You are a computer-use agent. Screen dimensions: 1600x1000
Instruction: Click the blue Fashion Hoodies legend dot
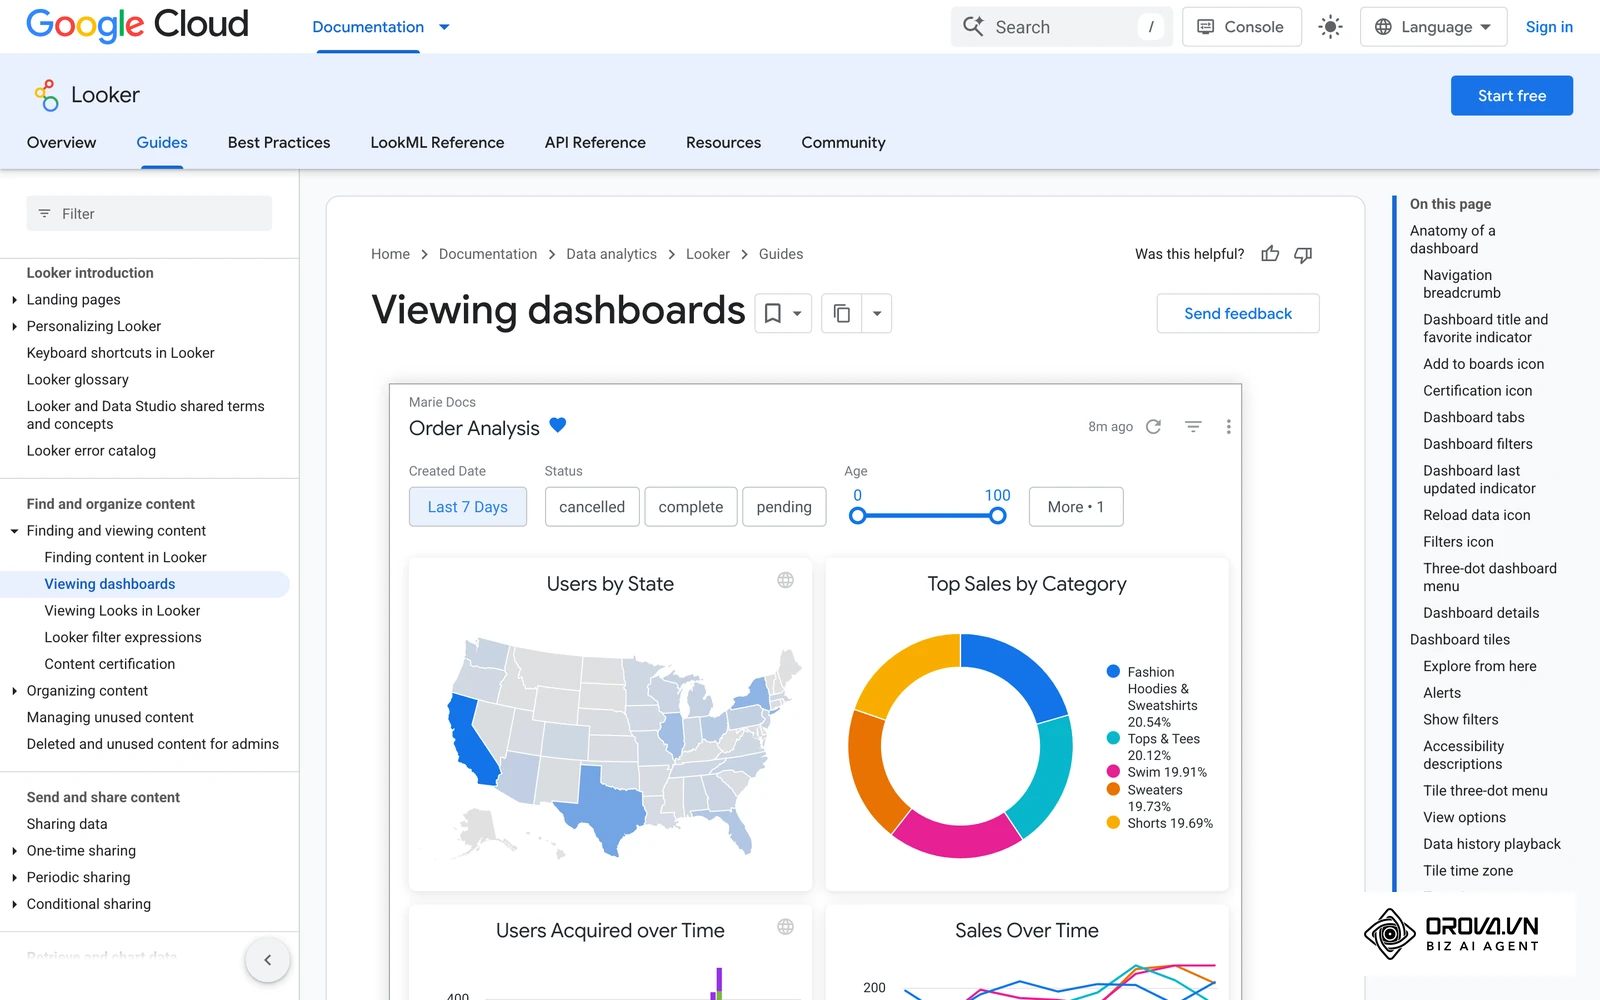pyautogui.click(x=1113, y=672)
